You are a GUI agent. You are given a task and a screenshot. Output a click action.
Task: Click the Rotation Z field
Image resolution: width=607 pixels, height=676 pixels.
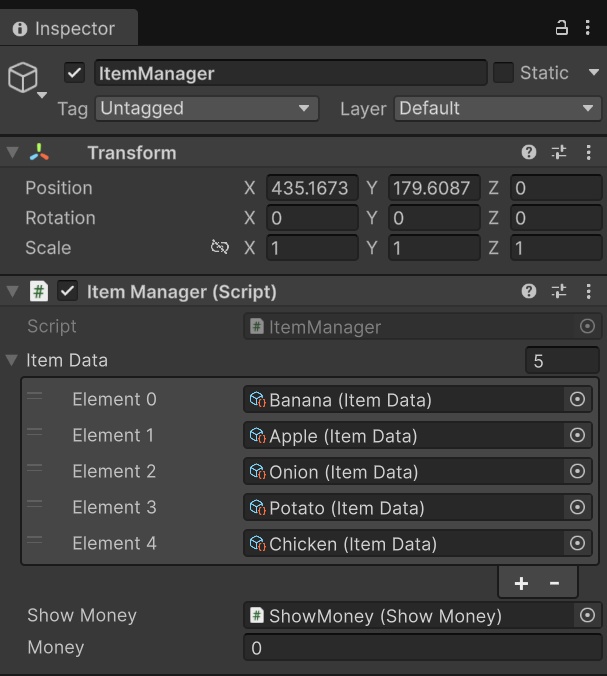(x=556, y=218)
